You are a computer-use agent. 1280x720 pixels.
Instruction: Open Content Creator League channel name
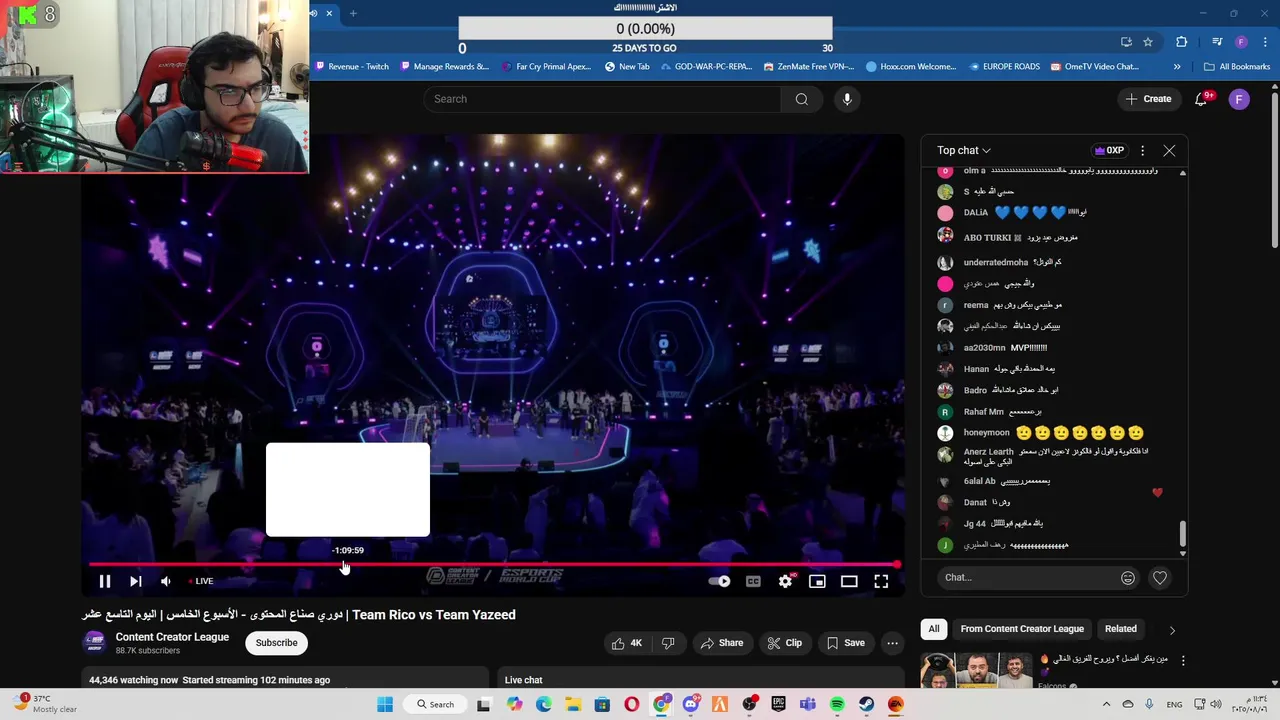172,637
